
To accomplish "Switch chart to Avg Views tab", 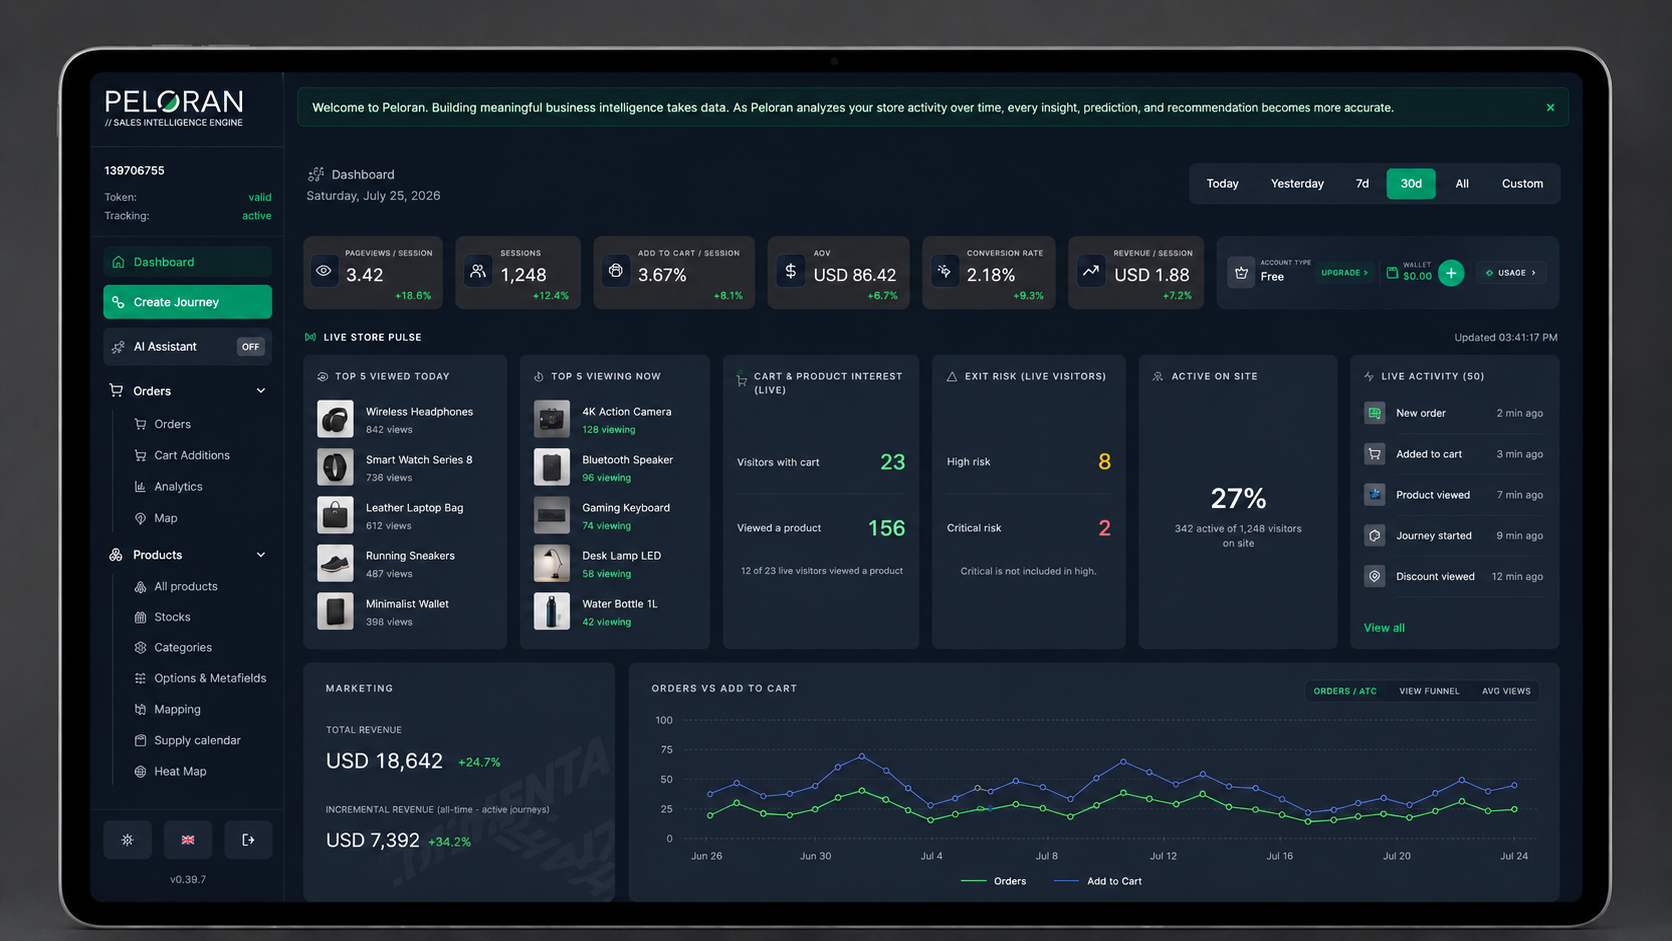I will [1506, 691].
